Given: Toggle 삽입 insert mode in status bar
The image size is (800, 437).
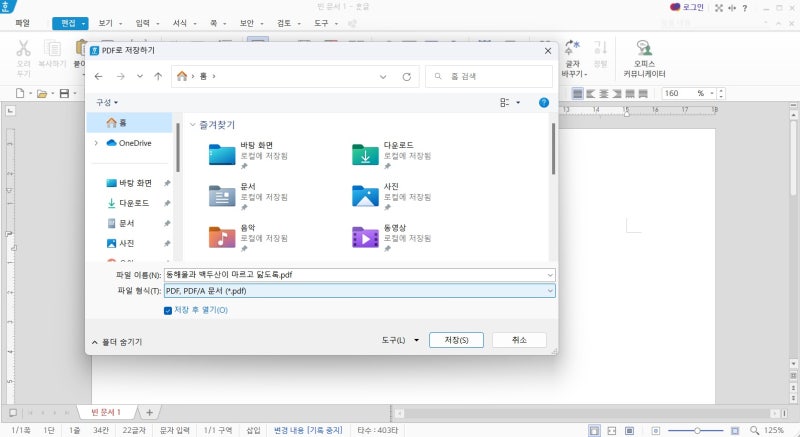Looking at the screenshot, I should 254,430.
